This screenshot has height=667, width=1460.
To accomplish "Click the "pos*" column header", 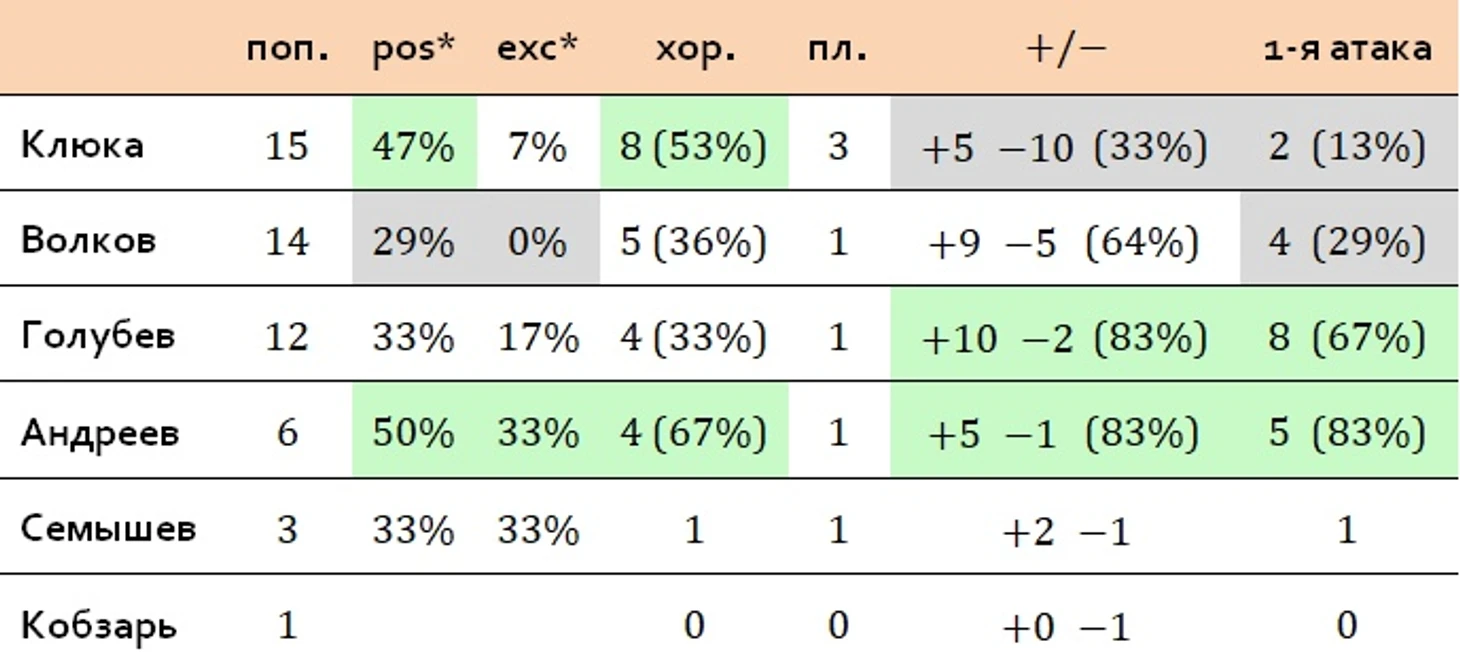I will click(413, 49).
